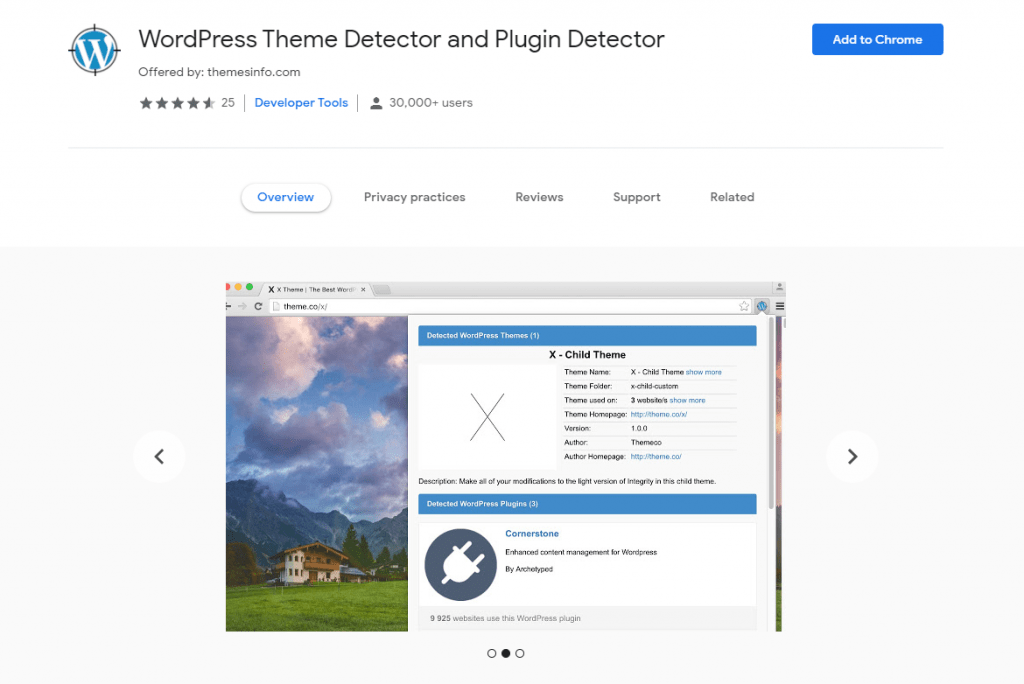Click the star rating icons
Viewport: 1024px width, 684px height.
tap(177, 103)
